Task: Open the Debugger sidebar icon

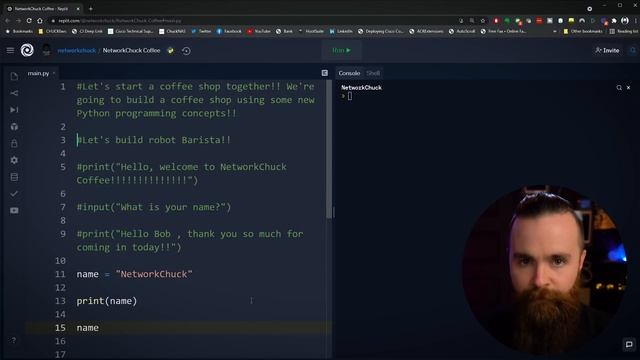Action: pos(14,110)
